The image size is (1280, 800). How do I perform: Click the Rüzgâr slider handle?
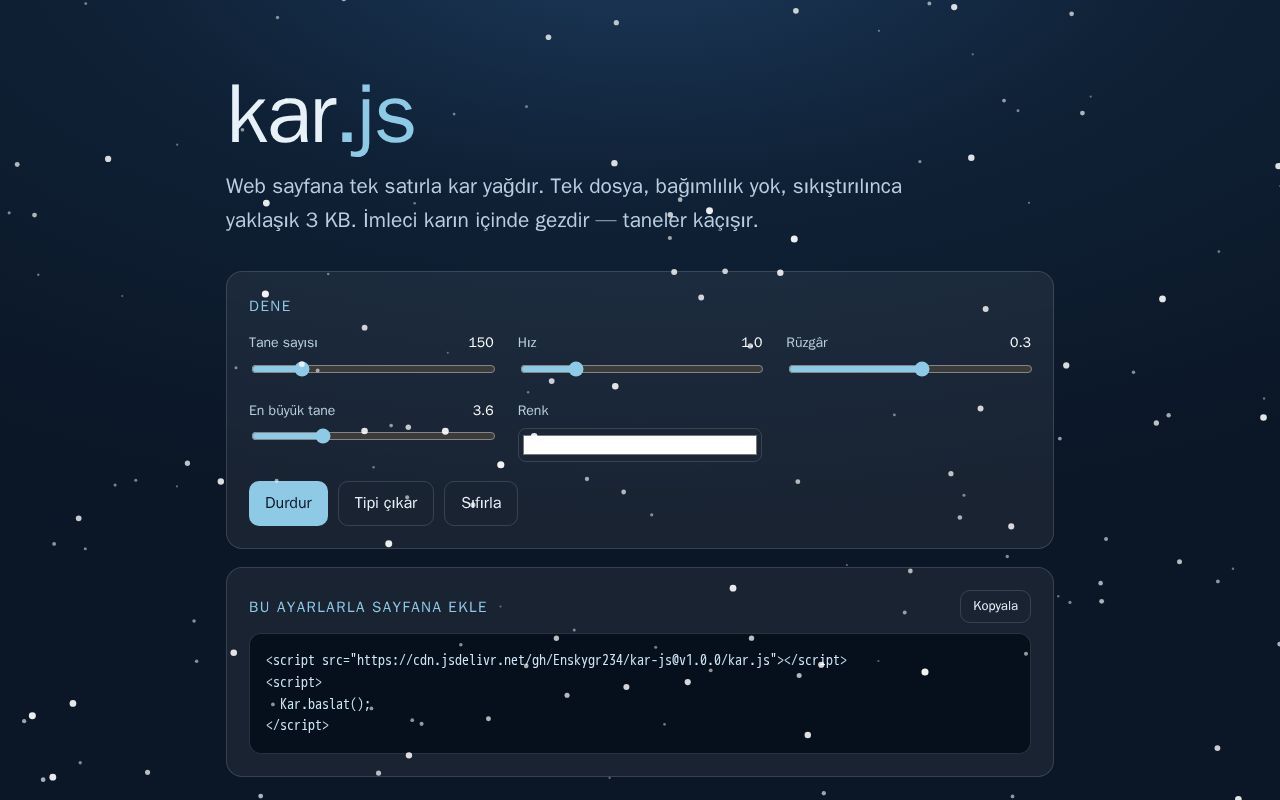(922, 369)
